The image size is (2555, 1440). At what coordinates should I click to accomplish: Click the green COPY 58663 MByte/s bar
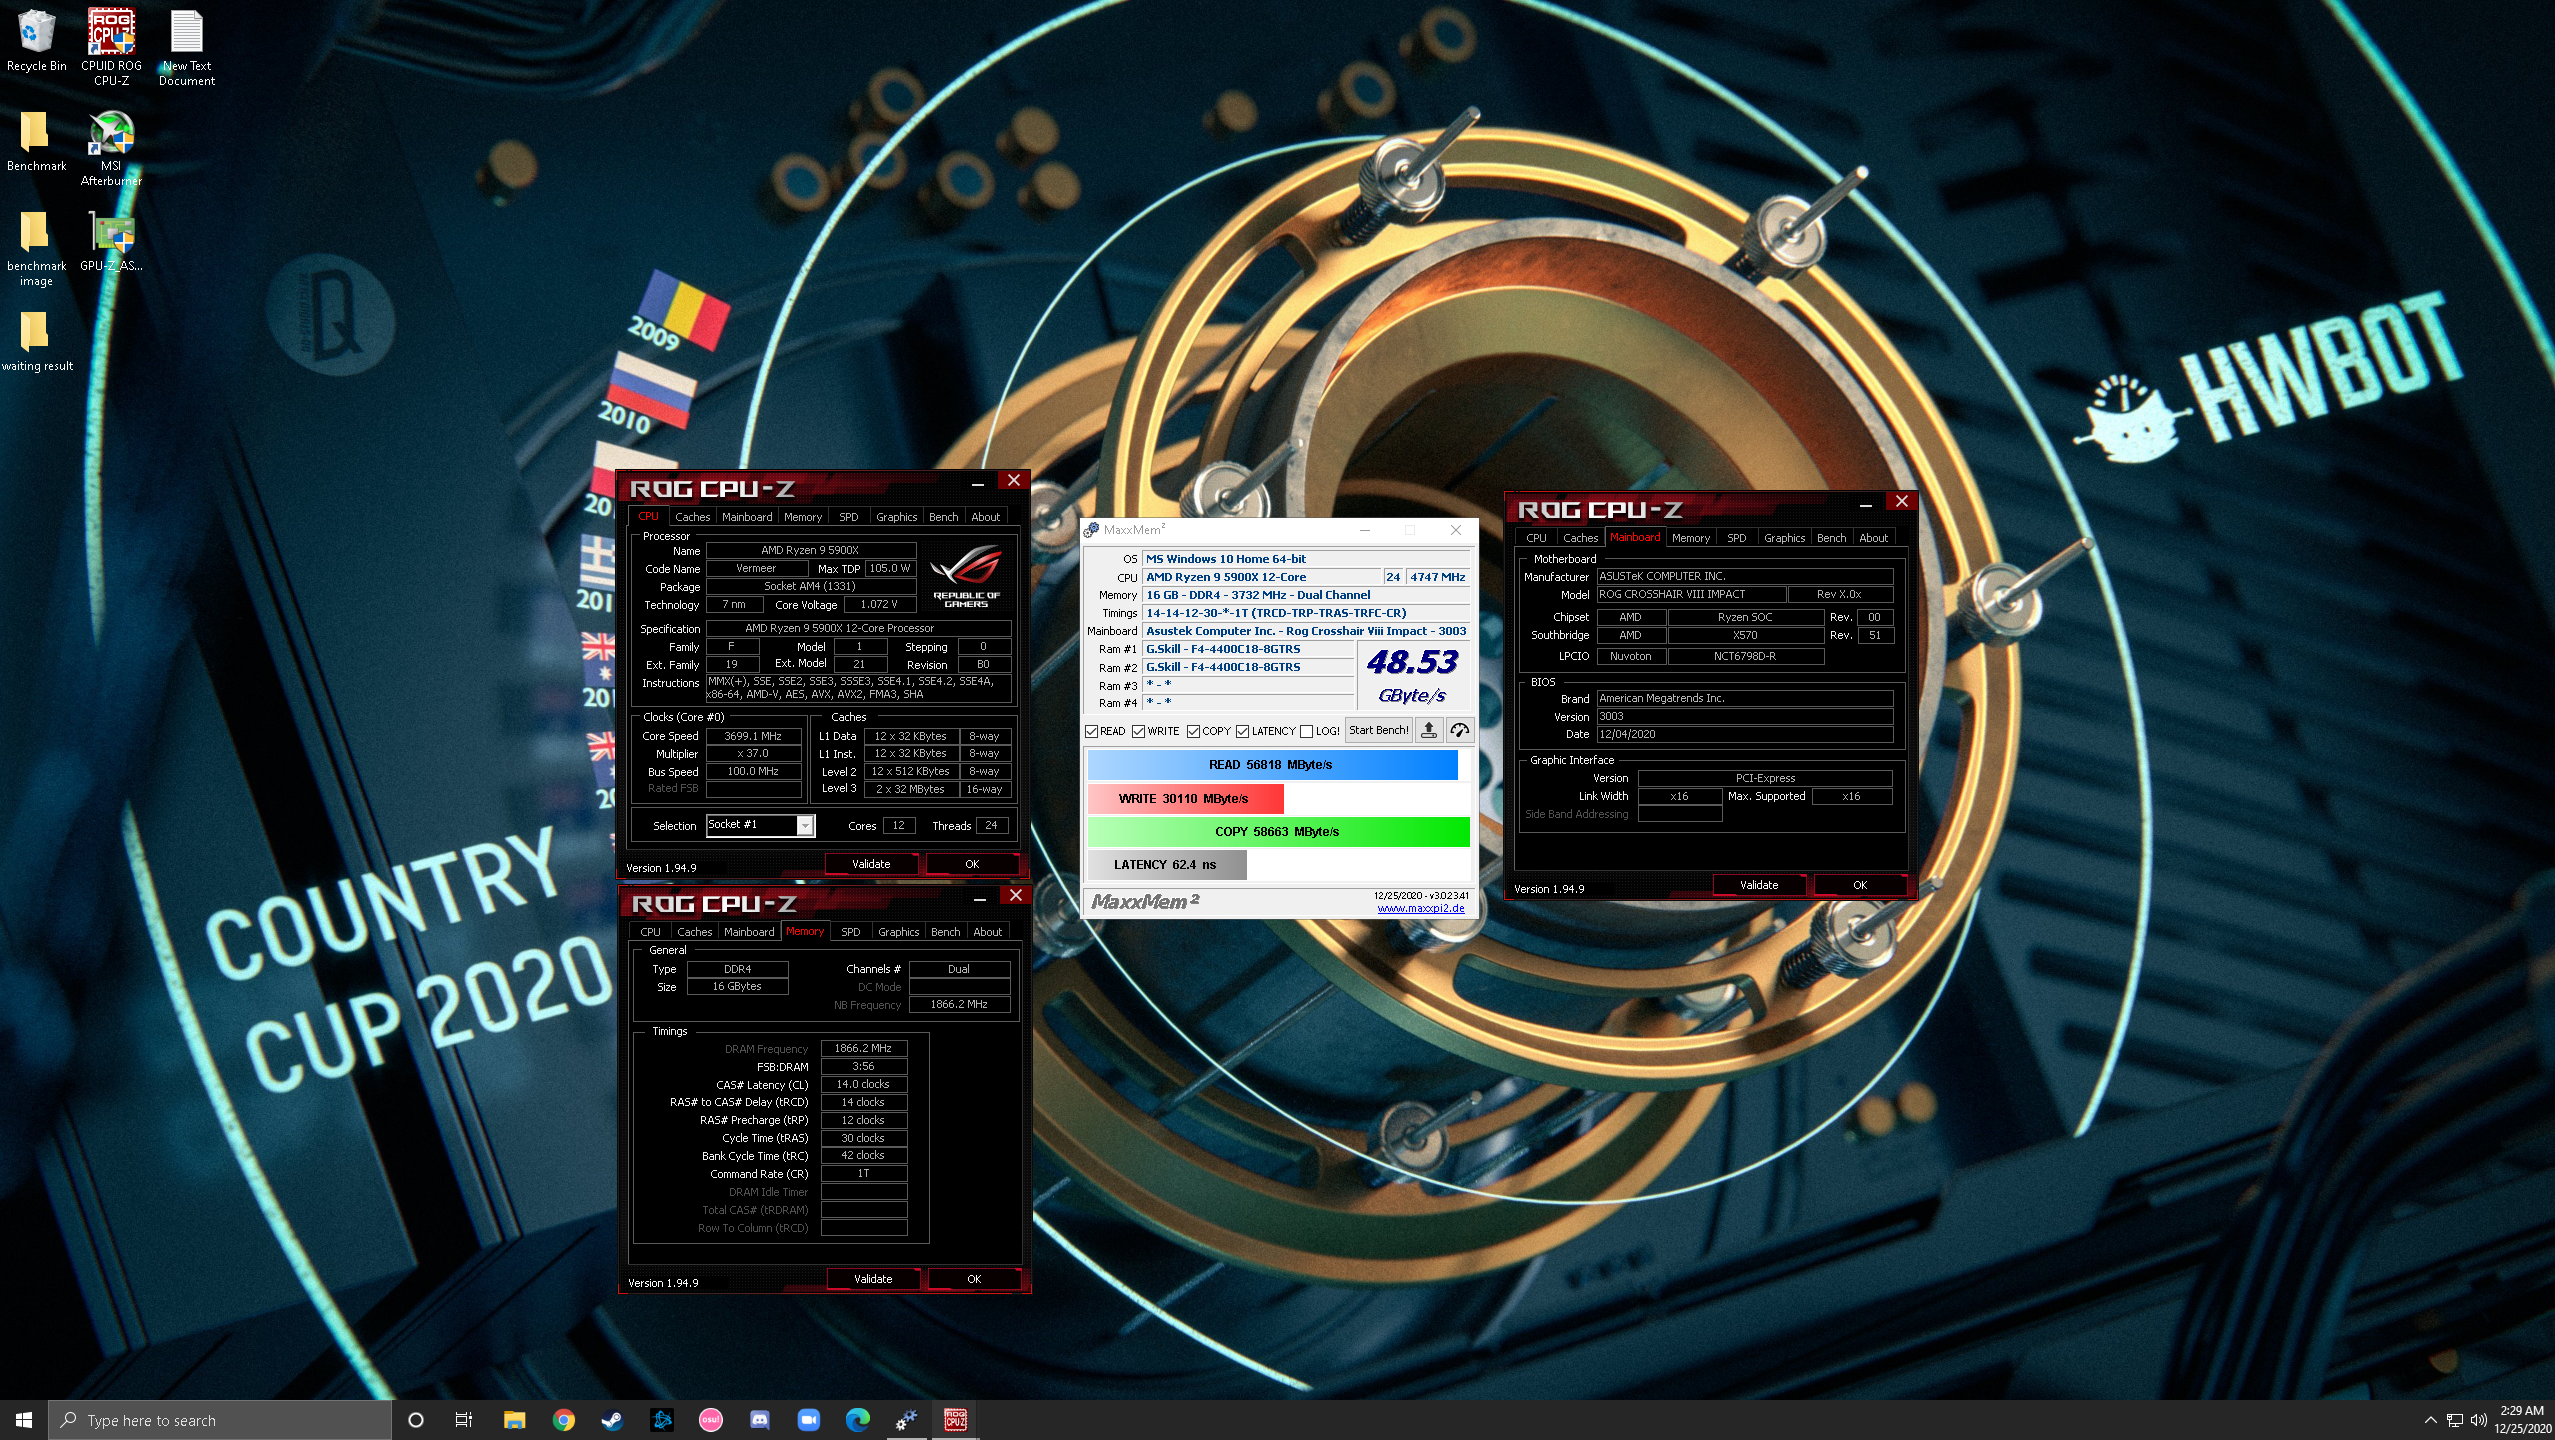pyautogui.click(x=1278, y=832)
